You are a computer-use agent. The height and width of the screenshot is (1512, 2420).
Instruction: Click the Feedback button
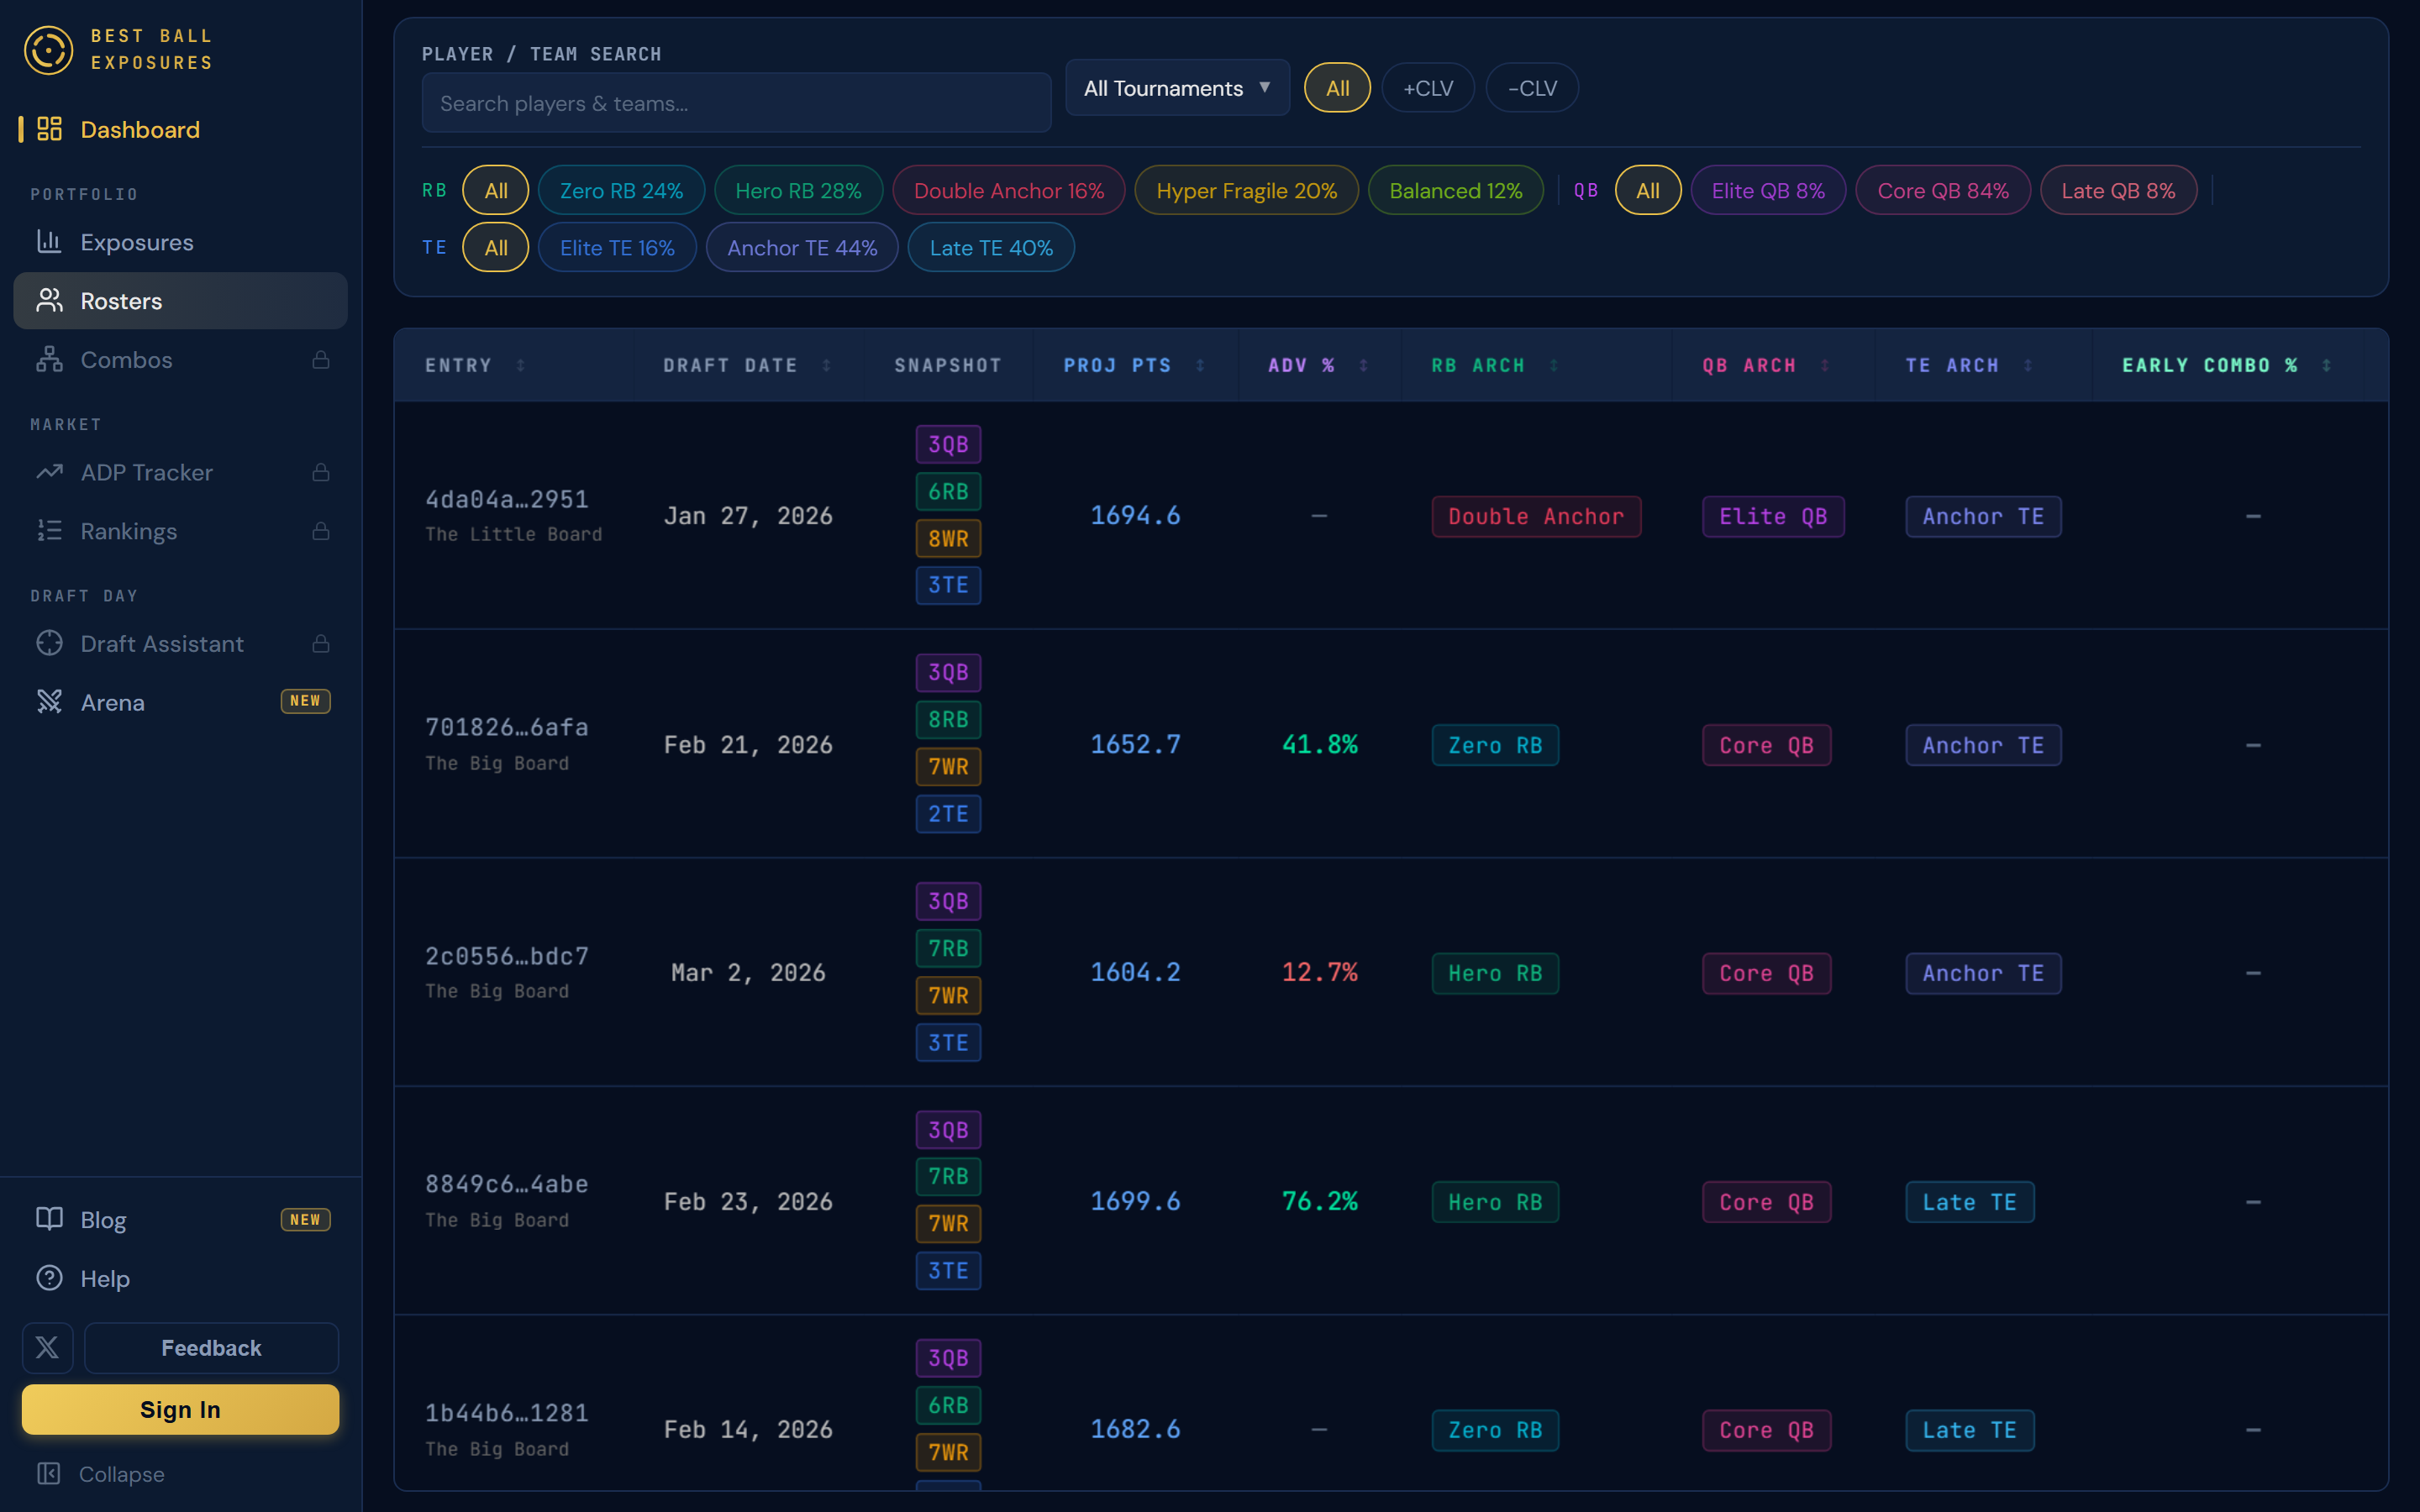(211, 1347)
